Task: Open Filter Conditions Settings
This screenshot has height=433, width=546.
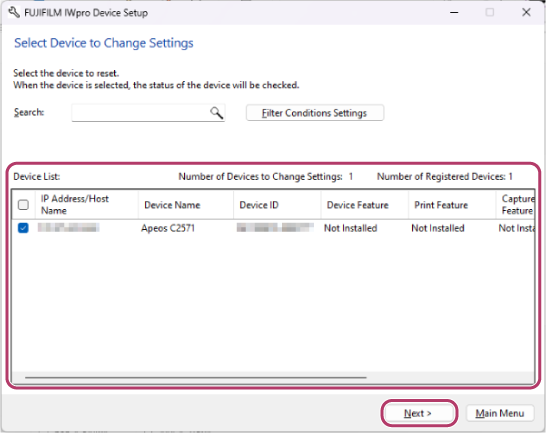Action: (x=315, y=113)
